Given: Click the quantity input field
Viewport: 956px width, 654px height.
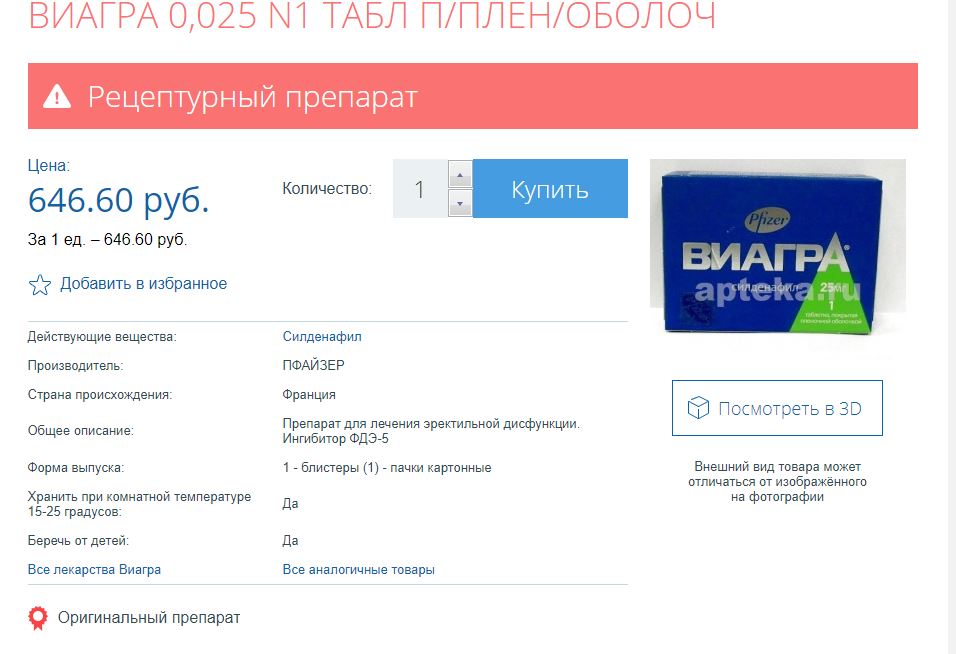Looking at the screenshot, I should (x=420, y=188).
